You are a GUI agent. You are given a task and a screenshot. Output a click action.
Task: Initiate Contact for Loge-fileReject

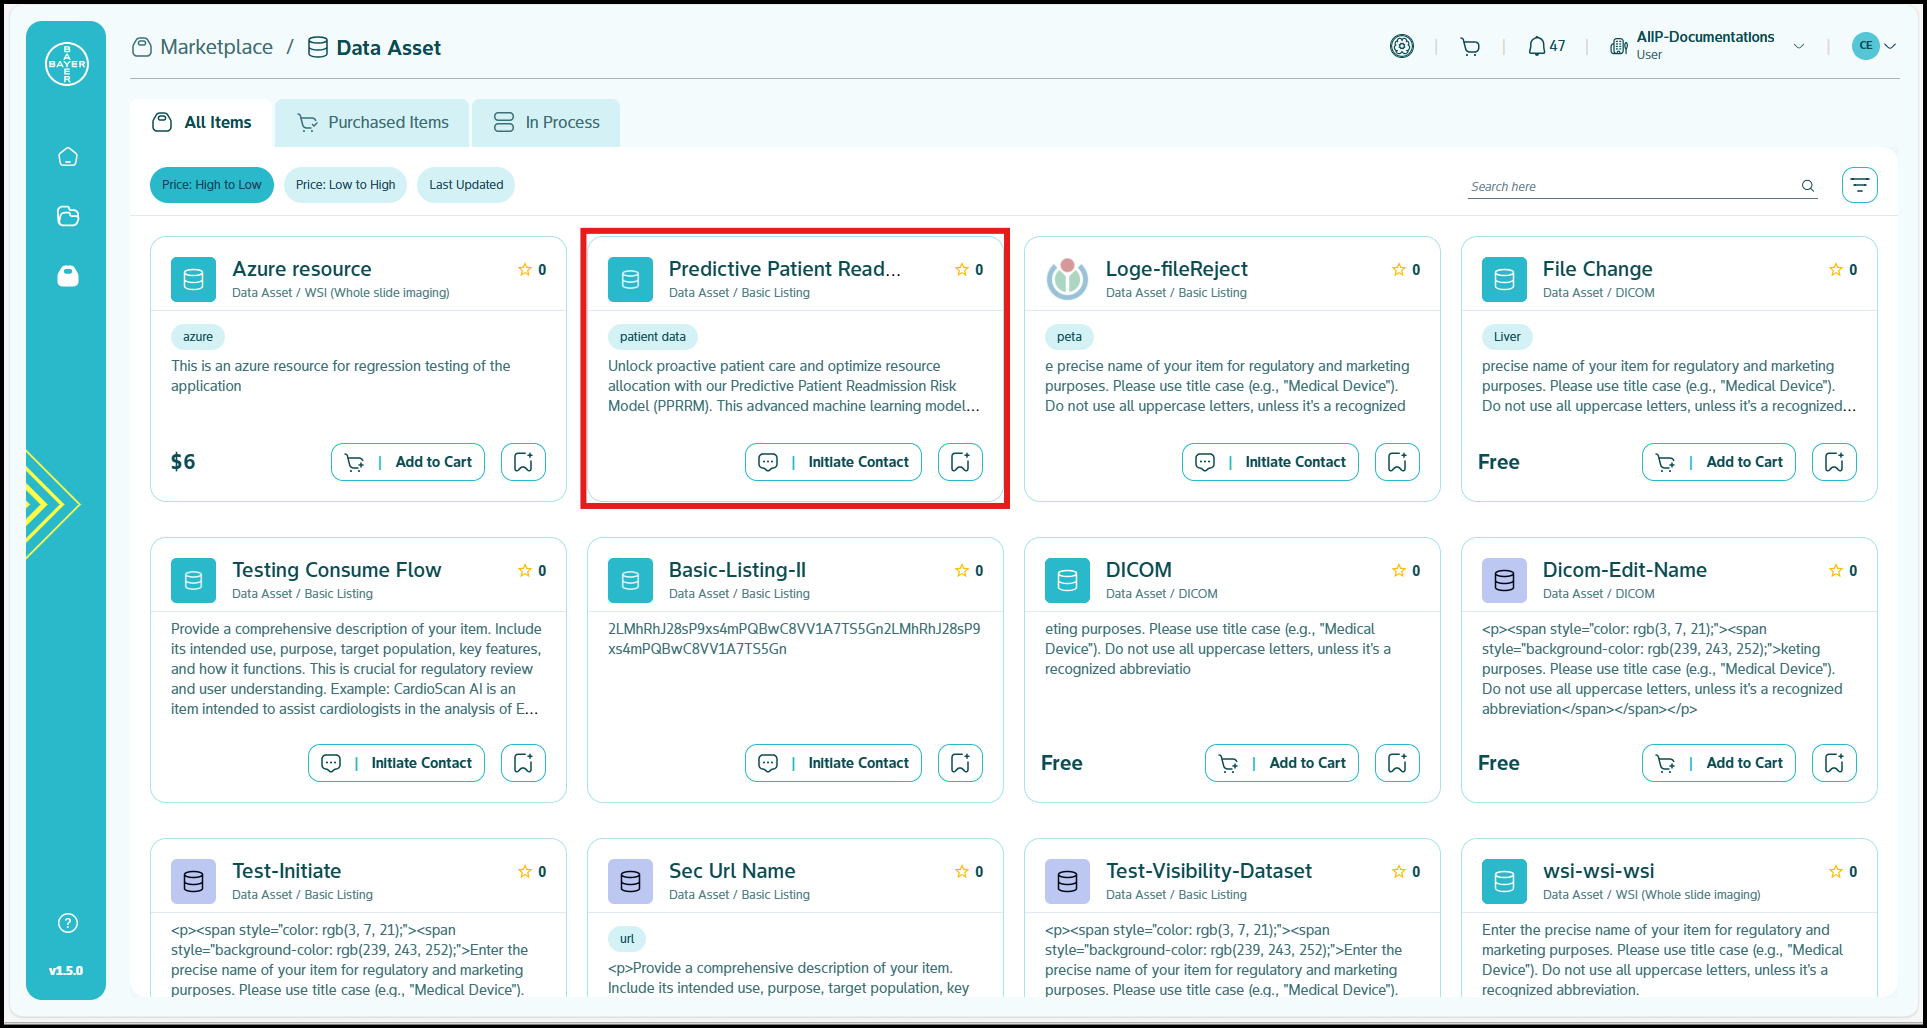[1270, 462]
